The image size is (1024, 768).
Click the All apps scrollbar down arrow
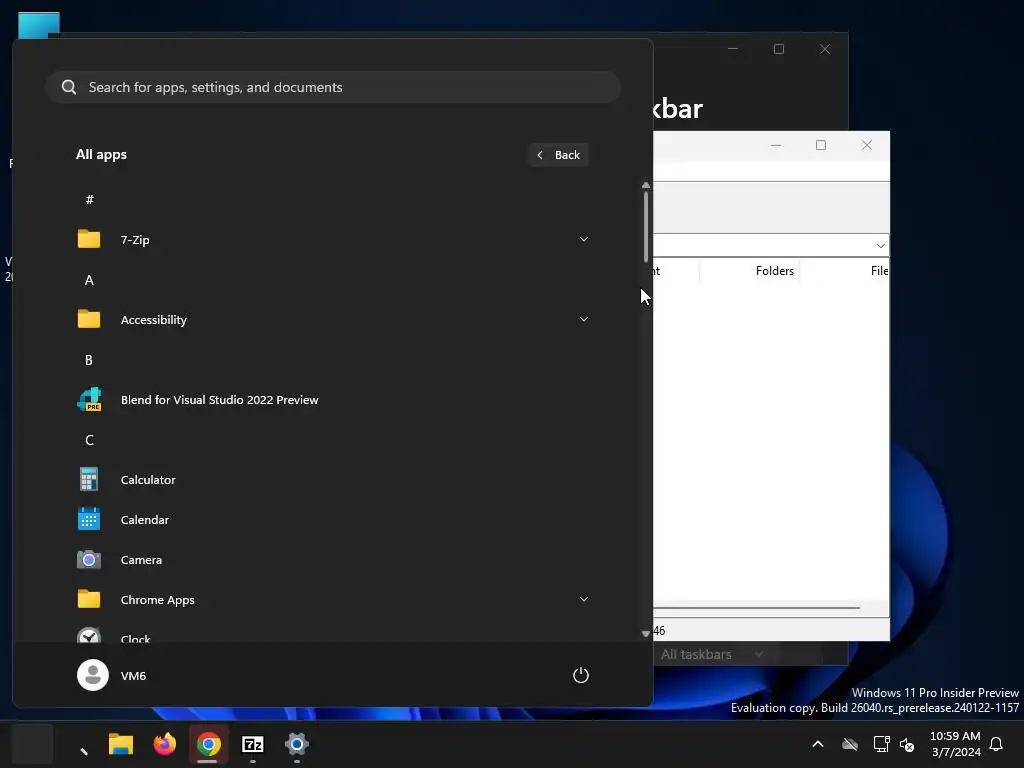tap(646, 633)
